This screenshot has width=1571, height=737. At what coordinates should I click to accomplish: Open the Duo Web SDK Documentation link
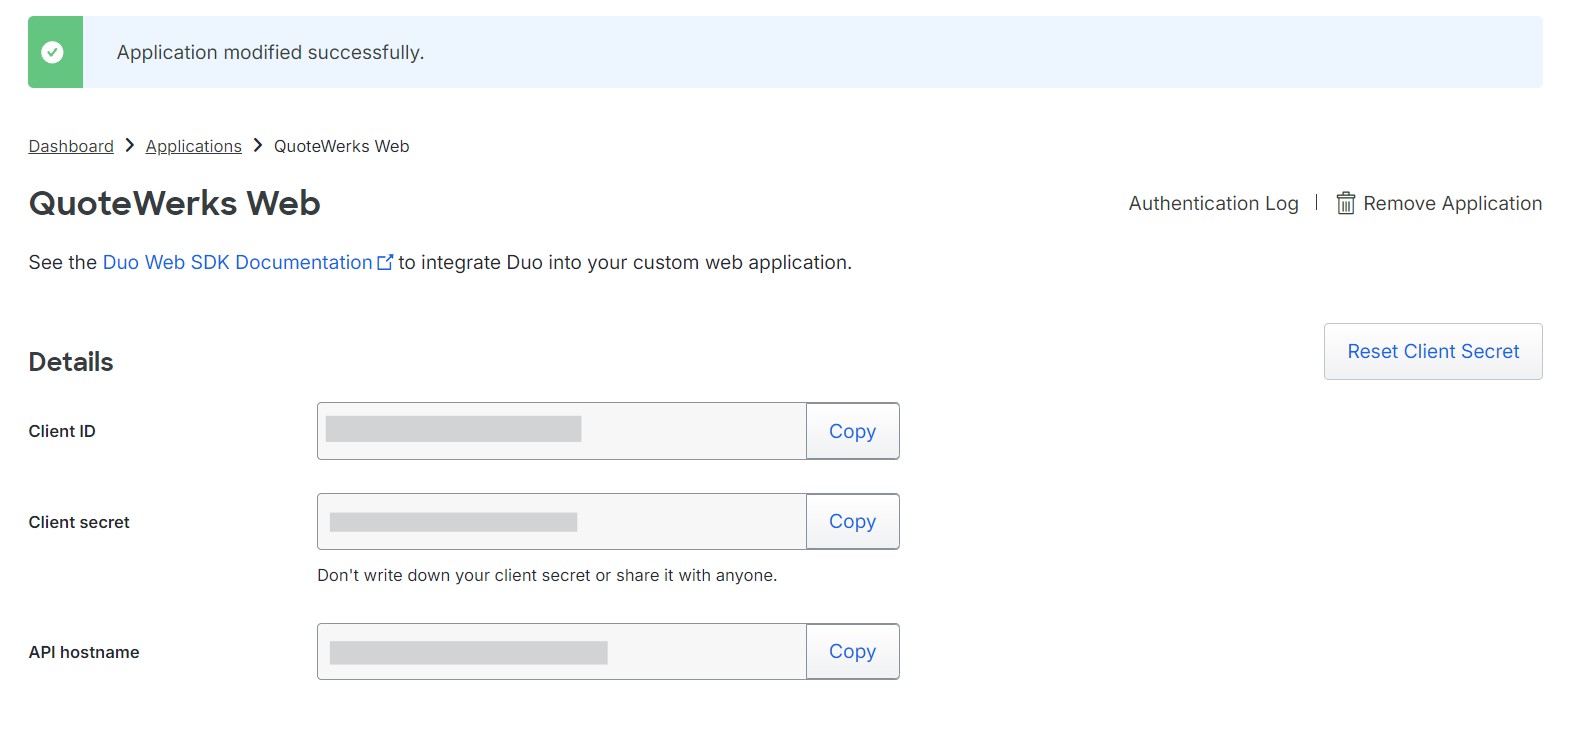[237, 262]
